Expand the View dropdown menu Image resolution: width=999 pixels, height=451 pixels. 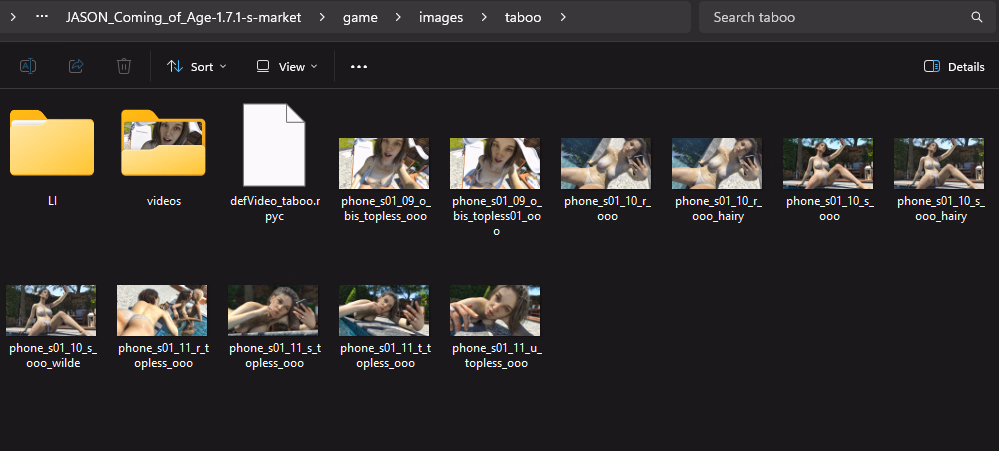(x=287, y=66)
